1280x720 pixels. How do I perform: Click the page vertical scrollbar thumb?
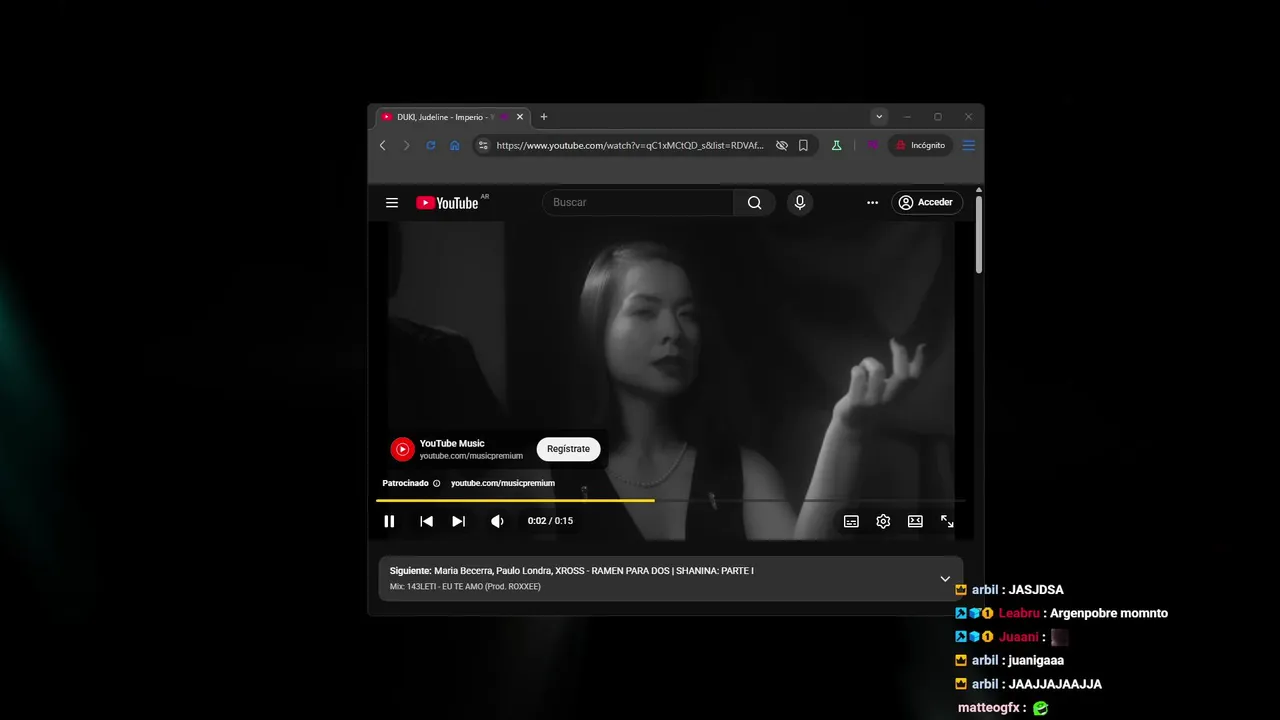tap(979, 233)
